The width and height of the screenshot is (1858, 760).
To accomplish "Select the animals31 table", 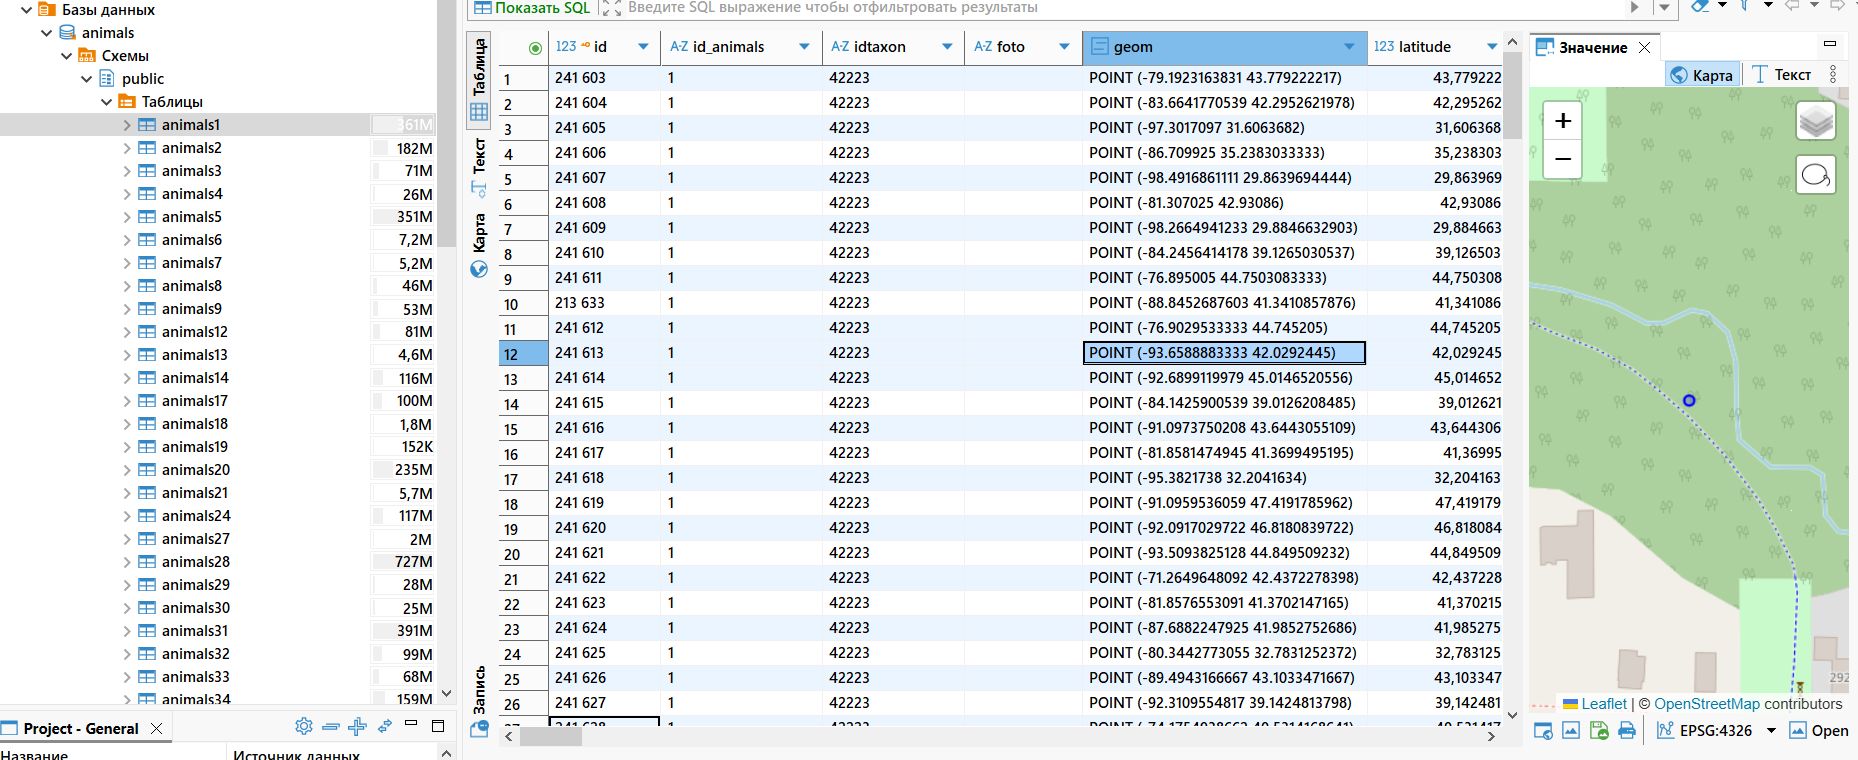I will point(195,631).
